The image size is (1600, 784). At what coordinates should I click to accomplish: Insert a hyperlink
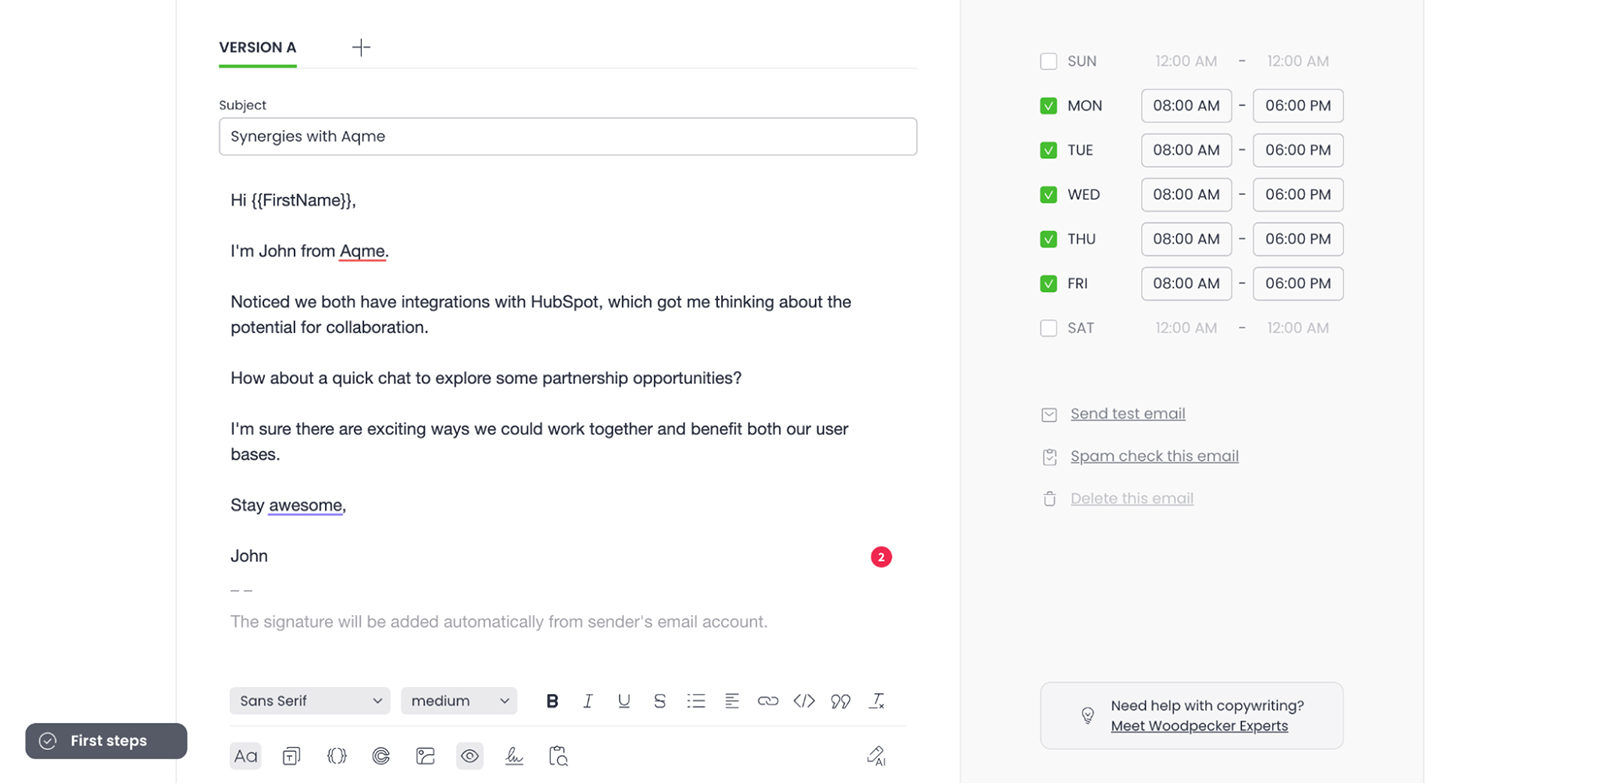pos(768,701)
